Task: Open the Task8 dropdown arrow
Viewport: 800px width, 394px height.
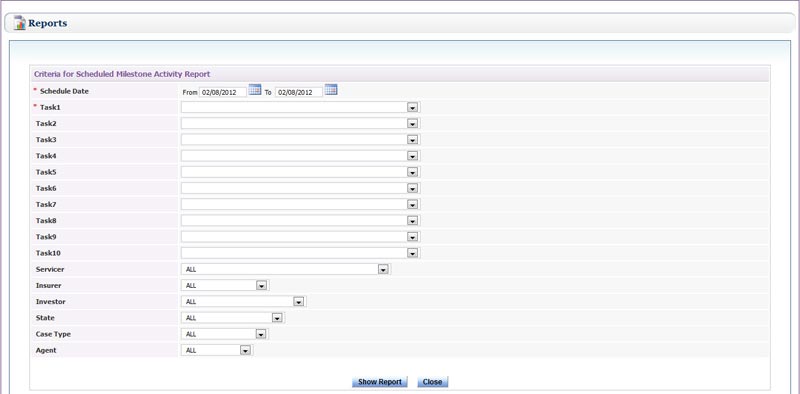Action: click(413, 221)
